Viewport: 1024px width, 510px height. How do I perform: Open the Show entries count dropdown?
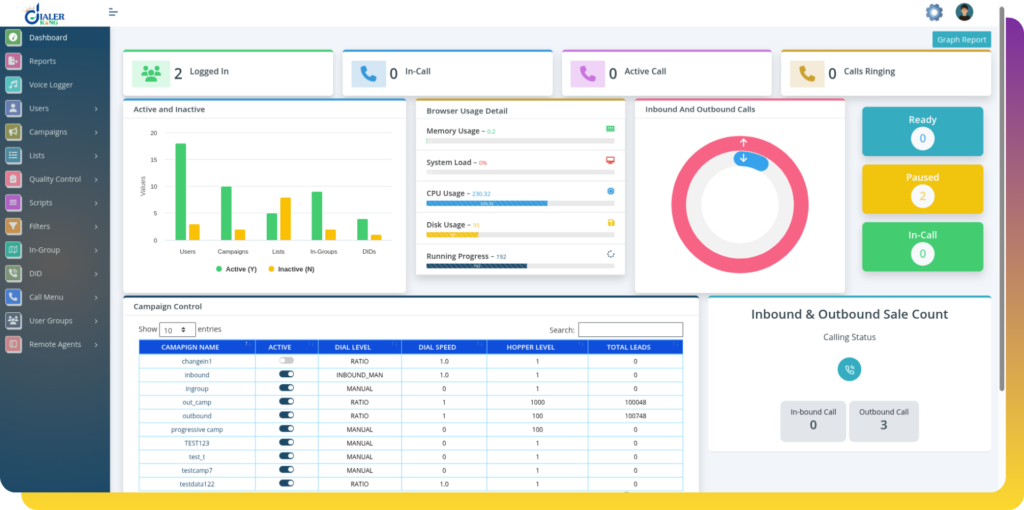(x=177, y=330)
